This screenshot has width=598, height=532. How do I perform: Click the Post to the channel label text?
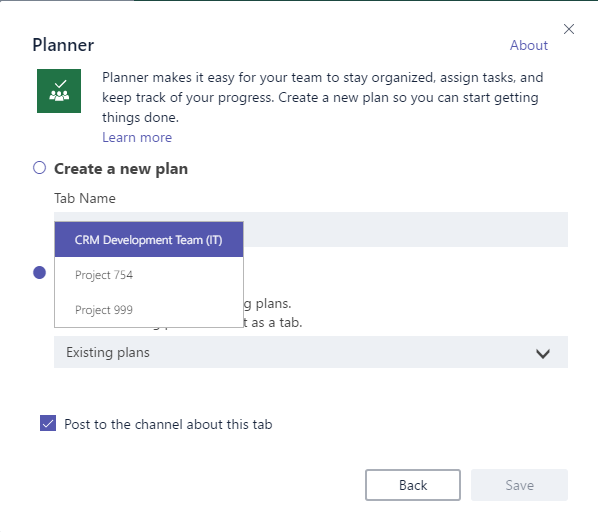[168, 424]
